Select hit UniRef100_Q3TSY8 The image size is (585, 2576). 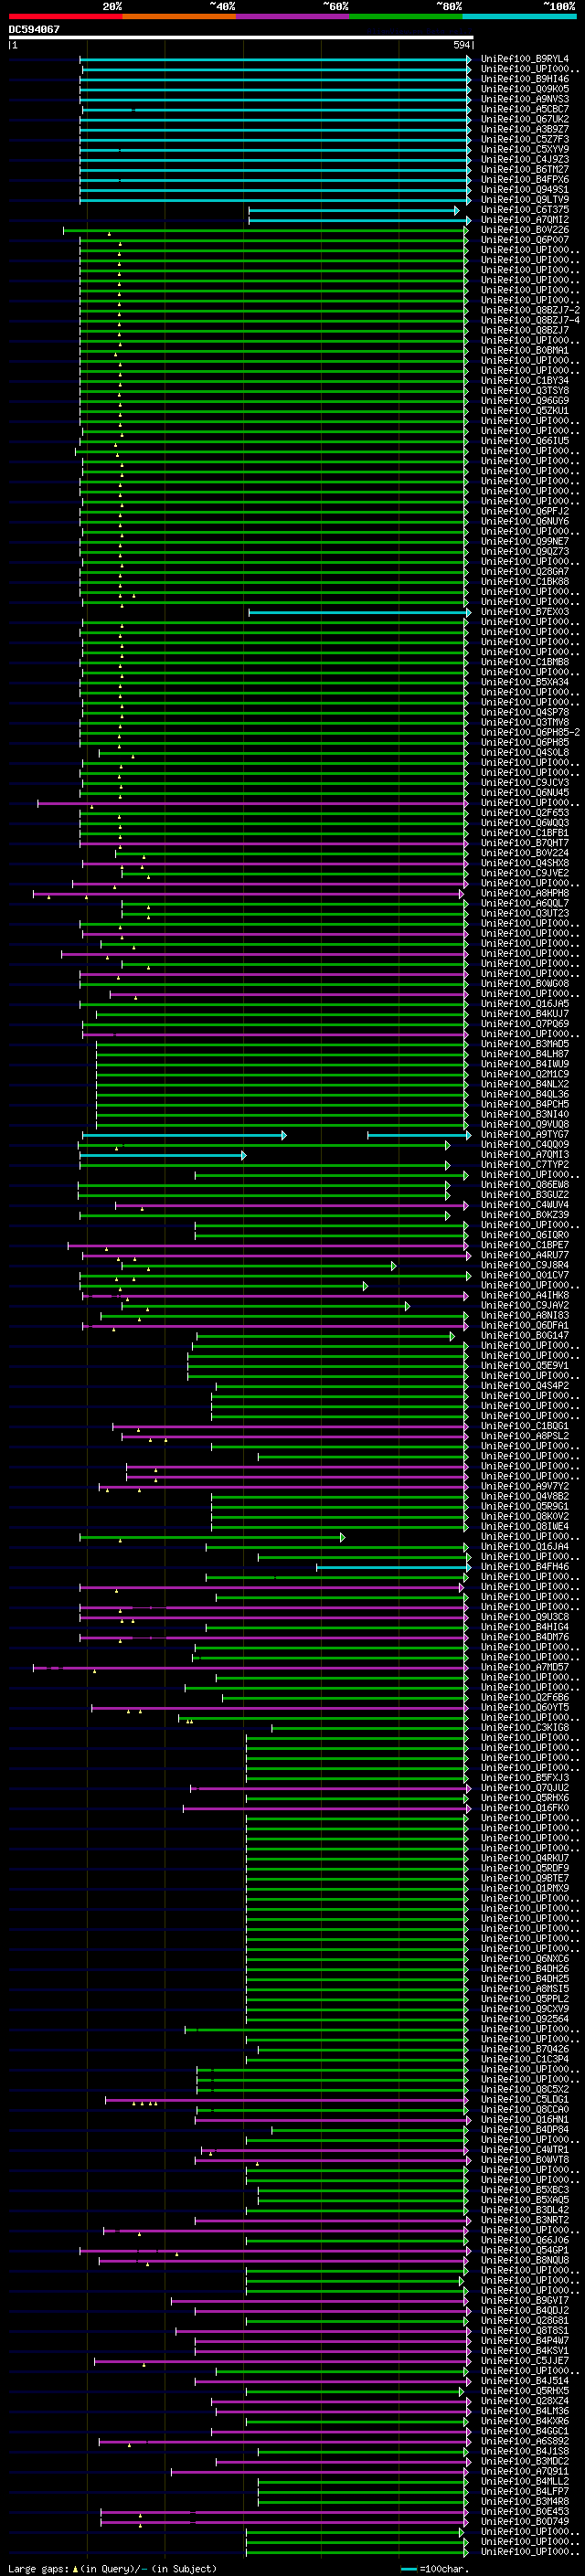[525, 391]
